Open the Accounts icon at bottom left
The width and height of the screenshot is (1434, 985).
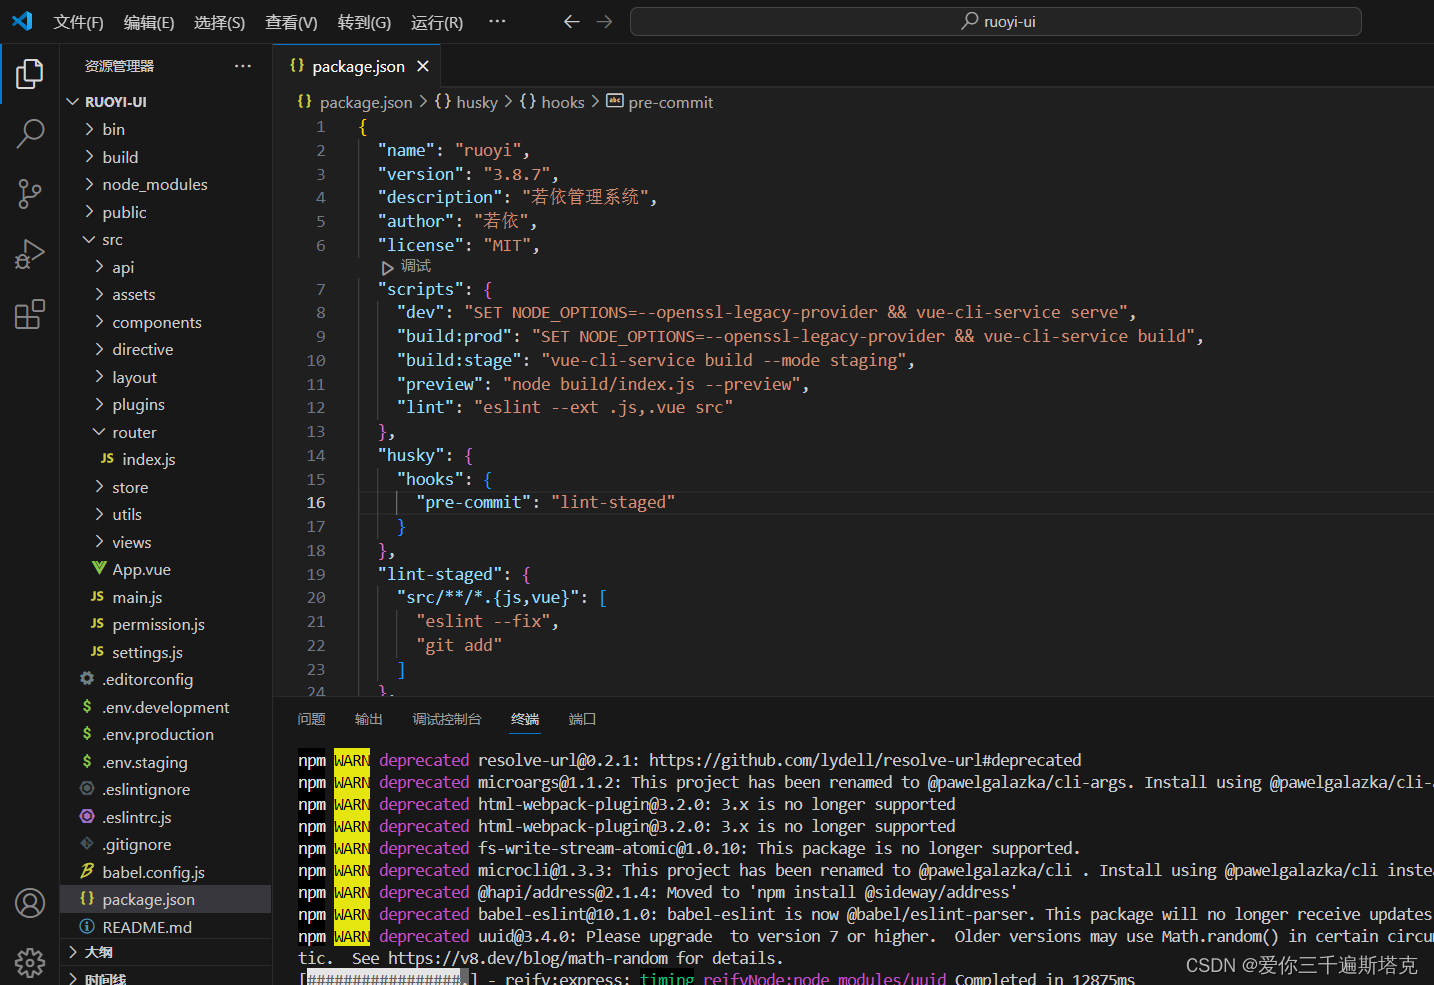click(29, 902)
